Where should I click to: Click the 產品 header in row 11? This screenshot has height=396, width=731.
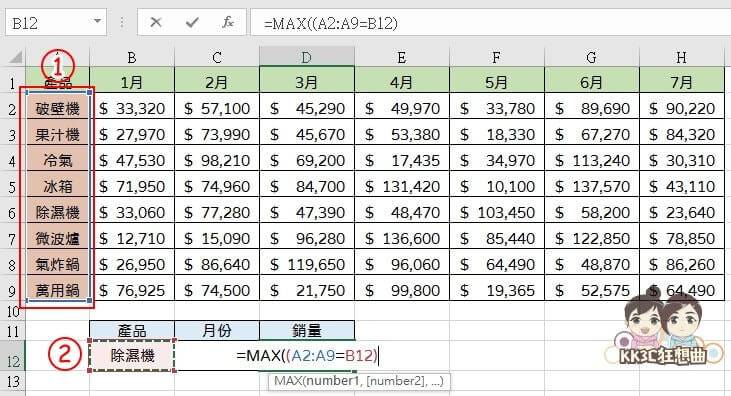132,331
